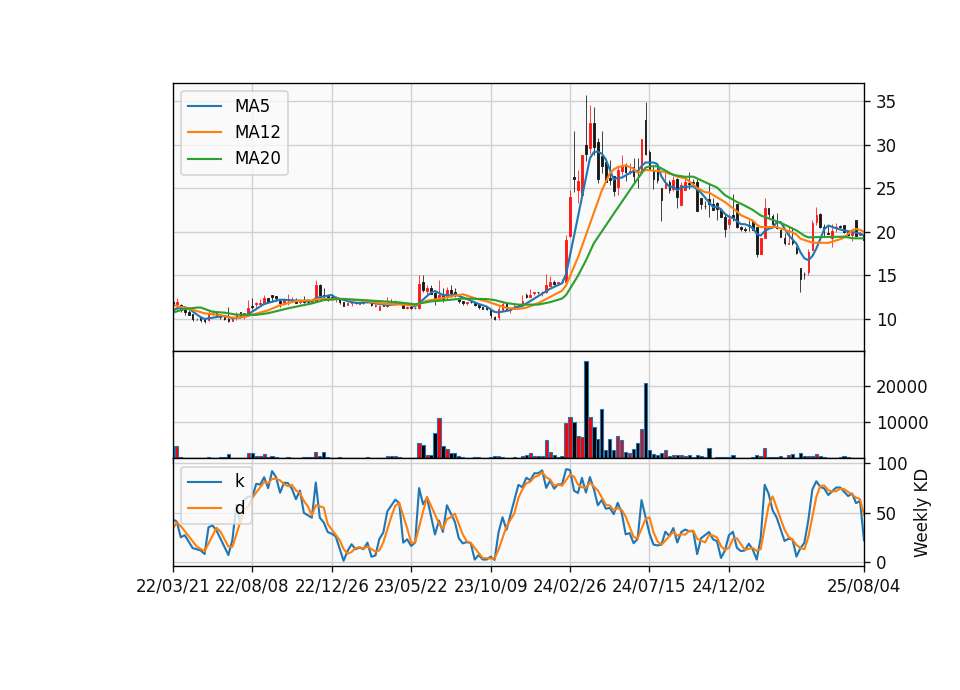Click the MA20 legend label
Screen dimensions: 960x690
(x=257, y=159)
